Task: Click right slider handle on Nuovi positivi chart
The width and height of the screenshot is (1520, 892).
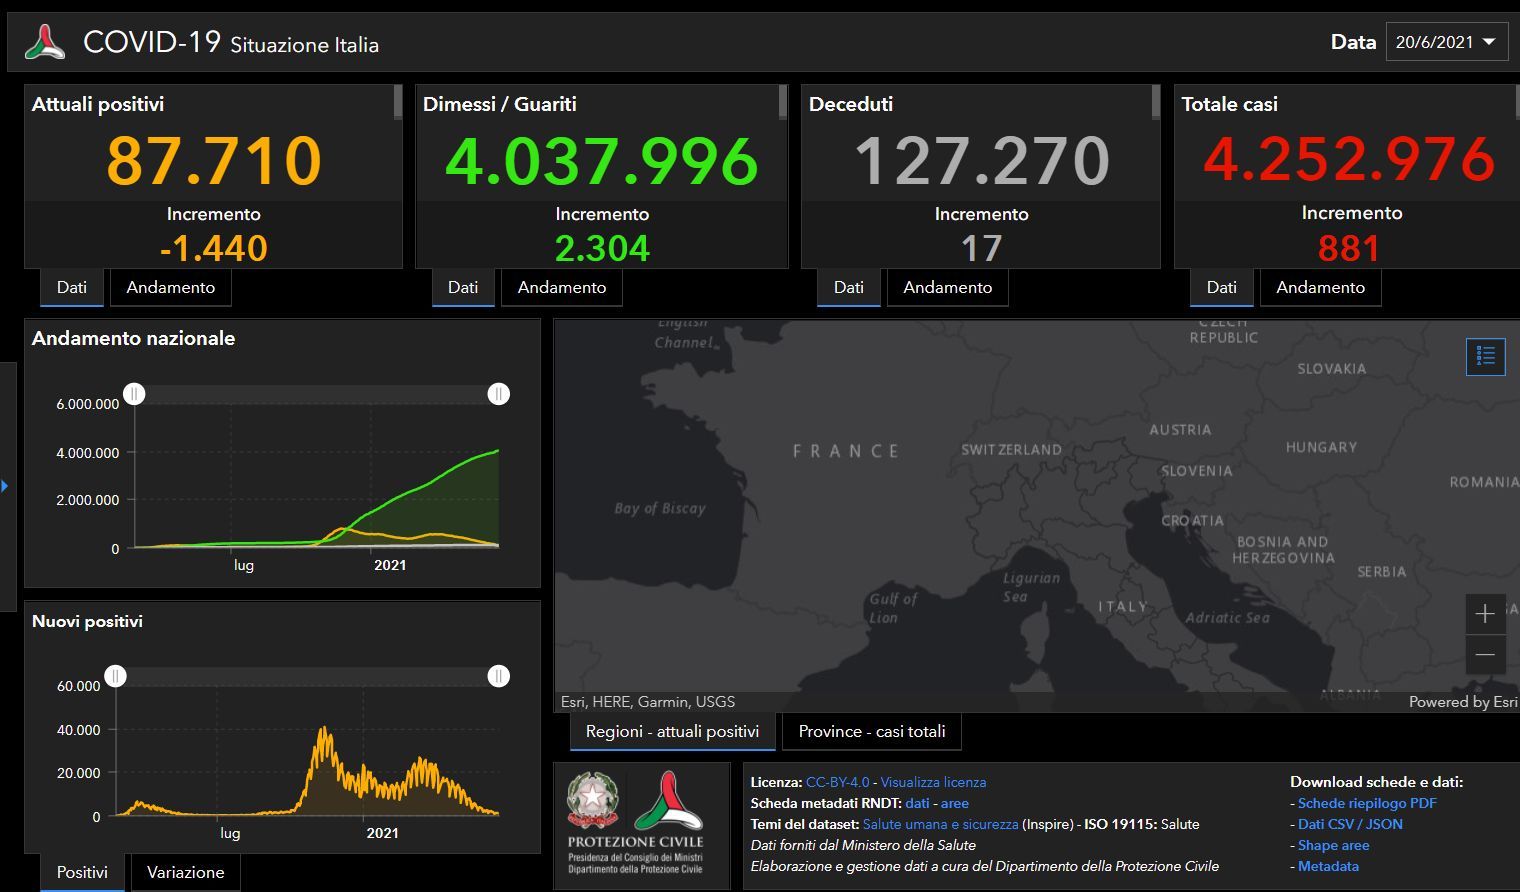Action: click(x=498, y=677)
